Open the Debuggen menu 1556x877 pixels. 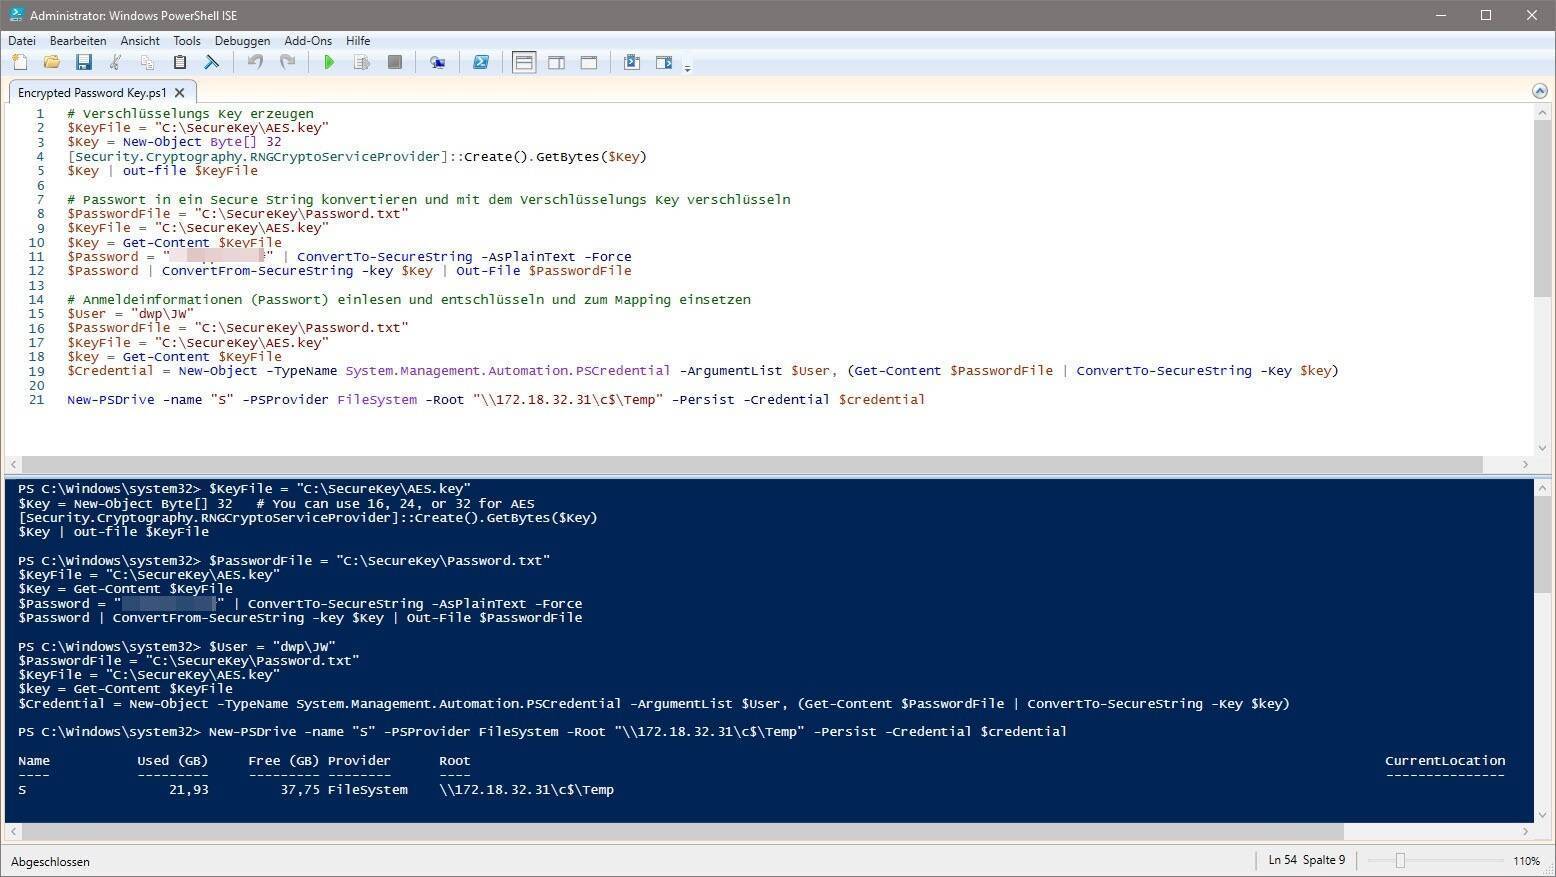pos(242,41)
